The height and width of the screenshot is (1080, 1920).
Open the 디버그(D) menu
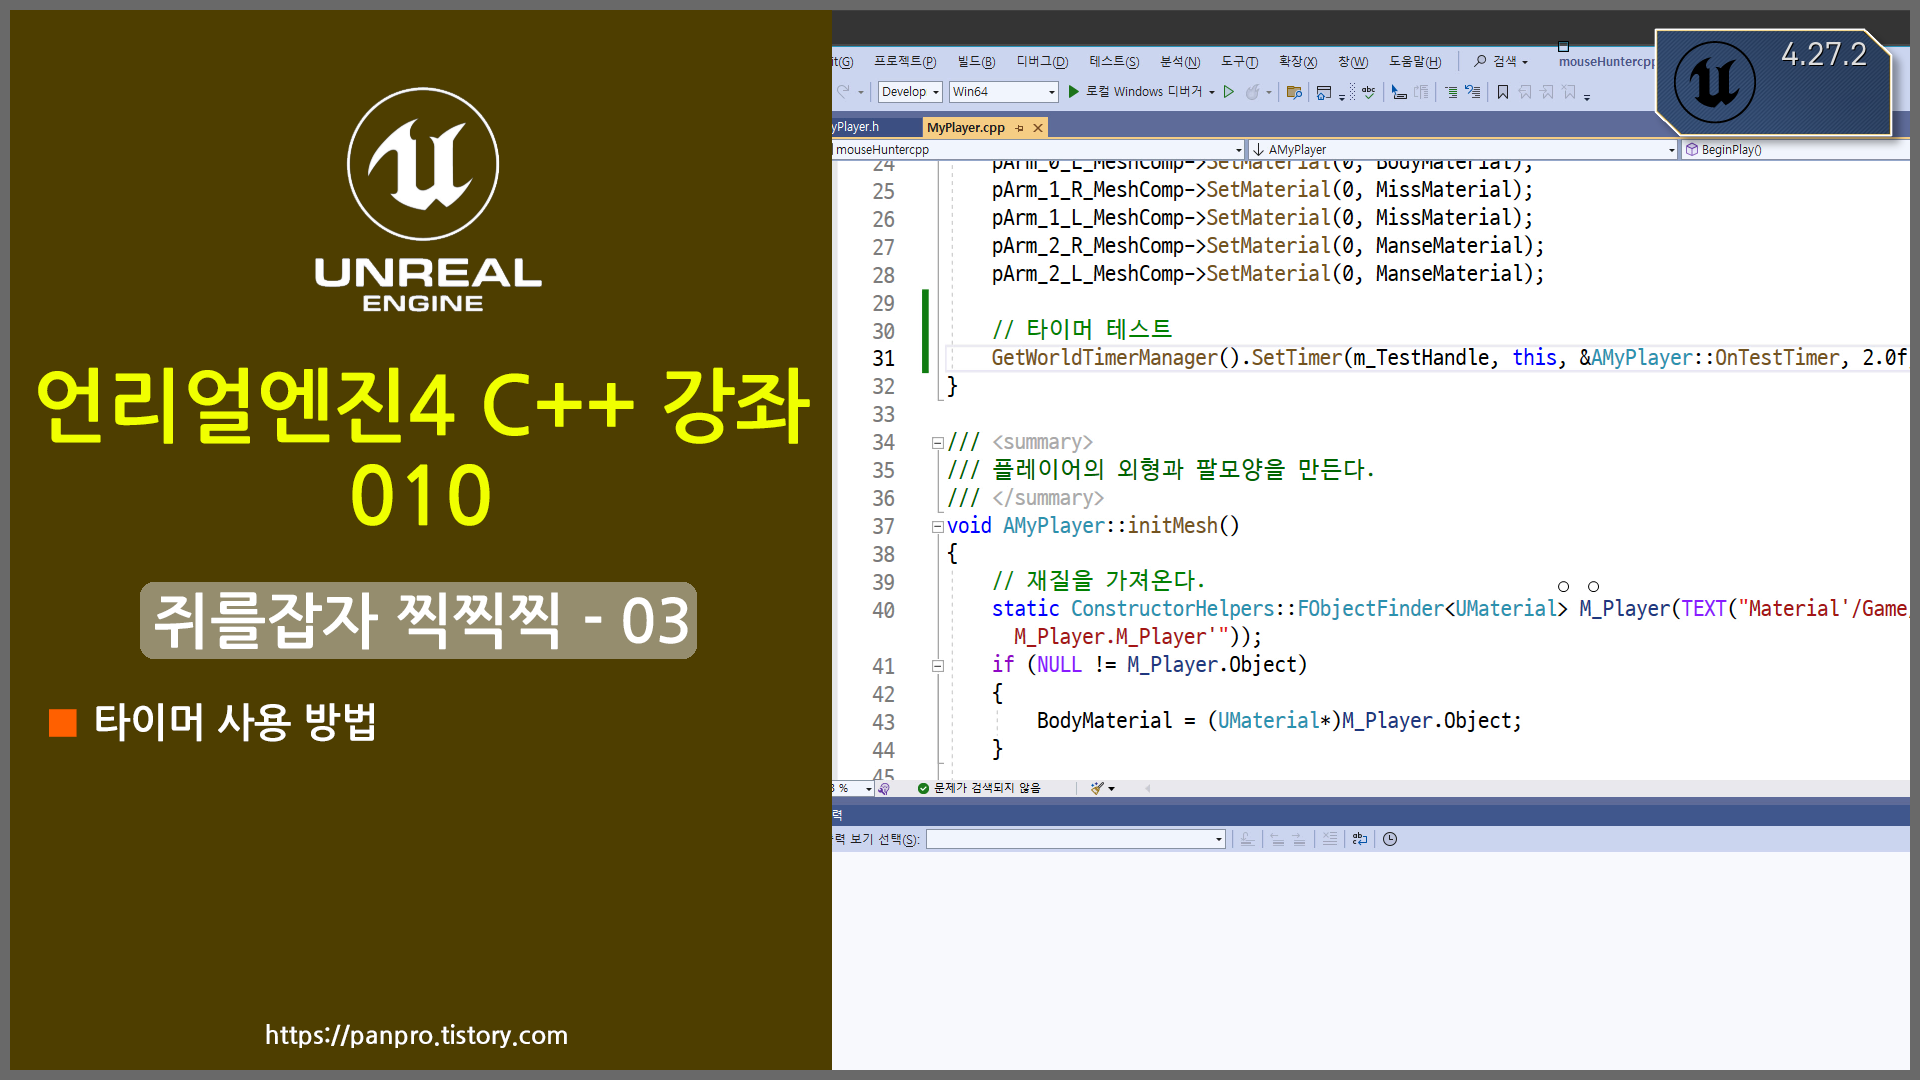(1042, 62)
